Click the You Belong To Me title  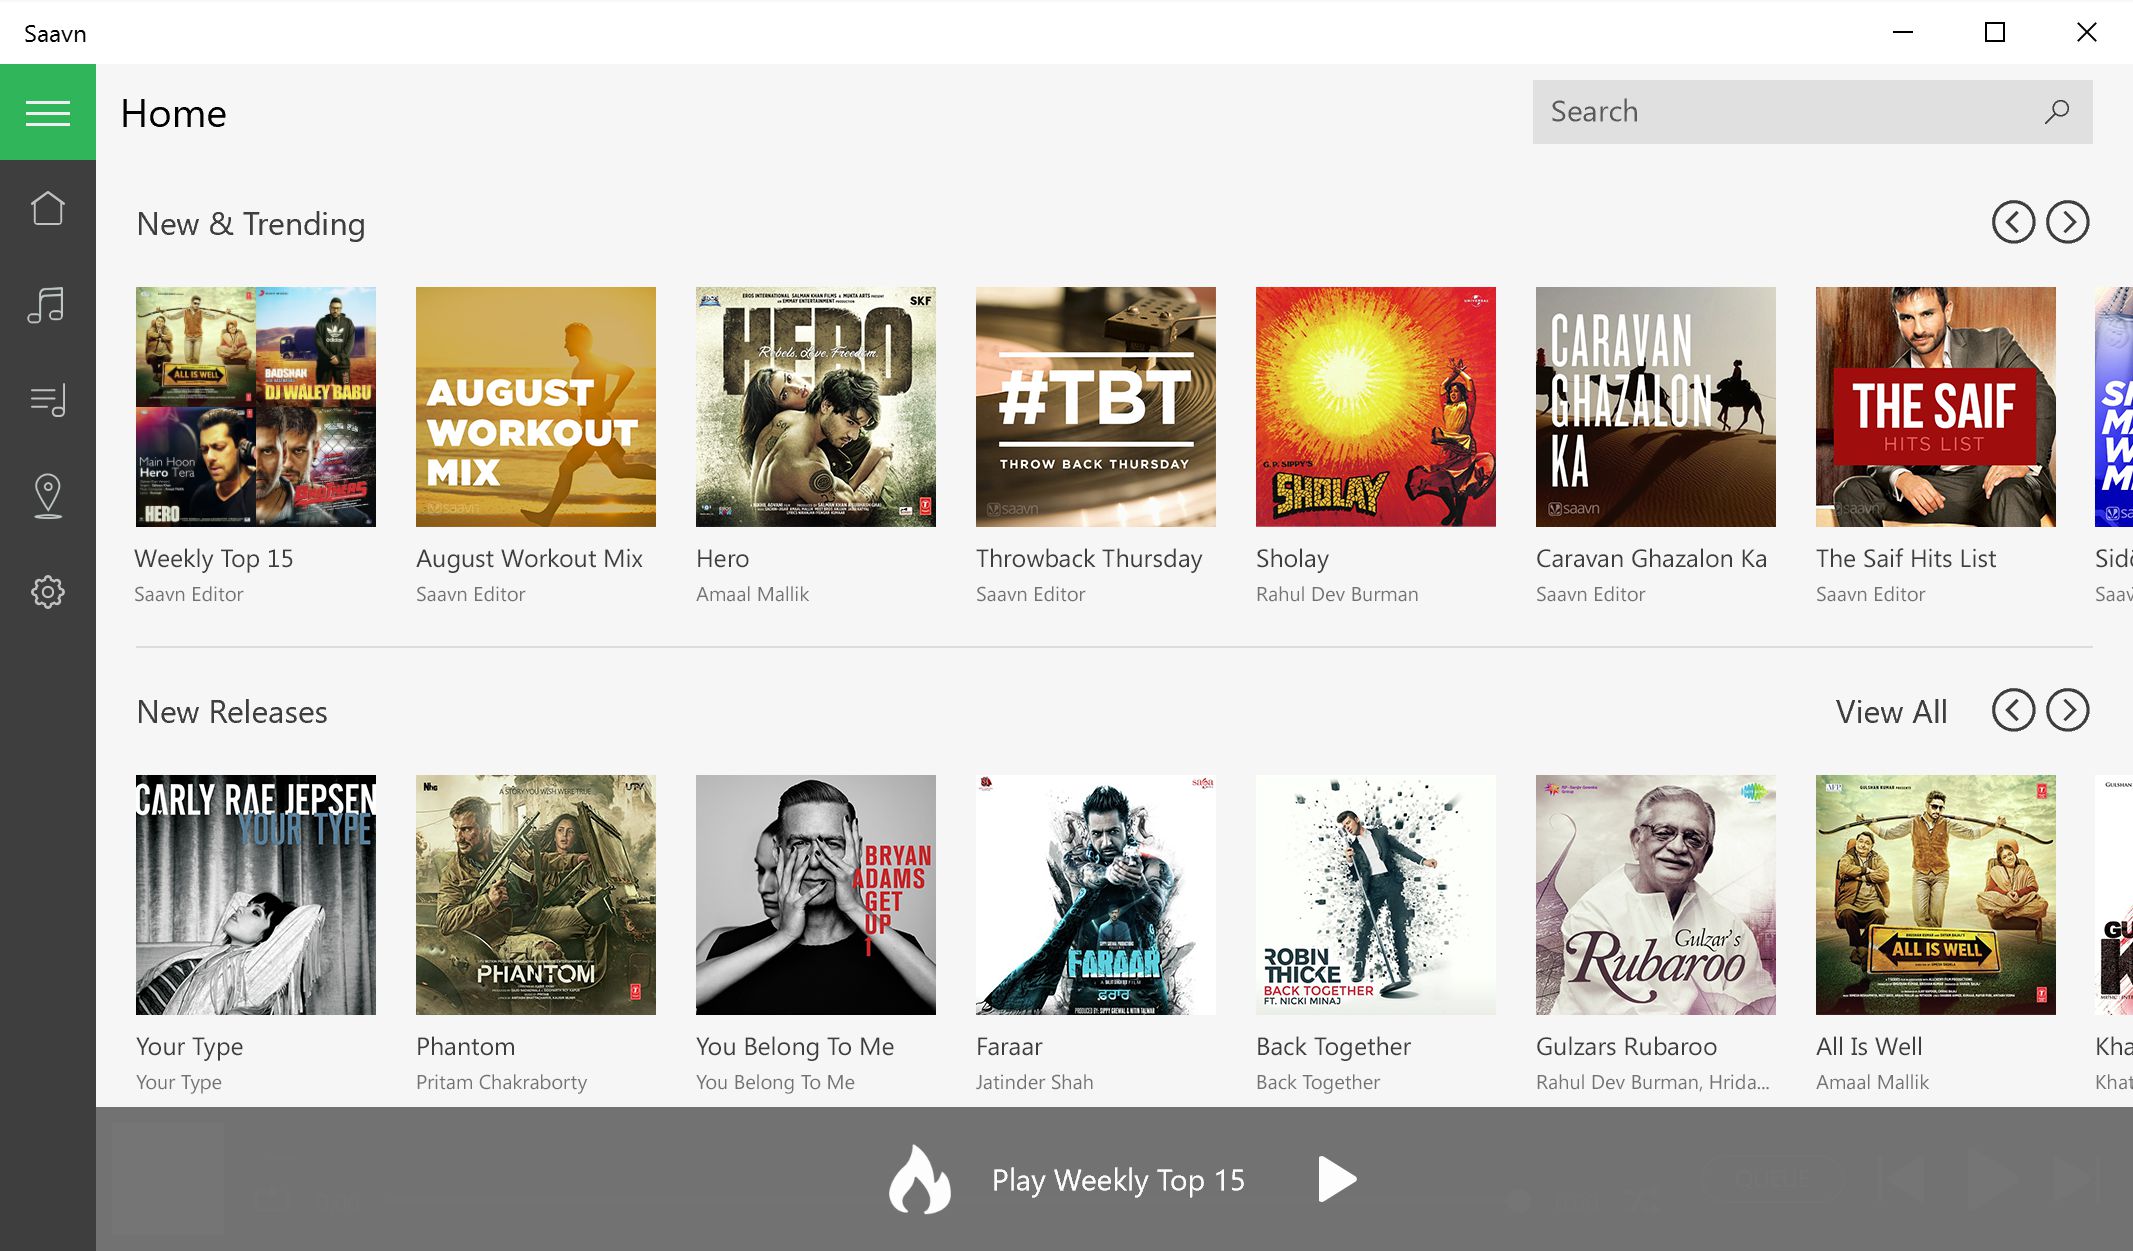(x=795, y=1047)
